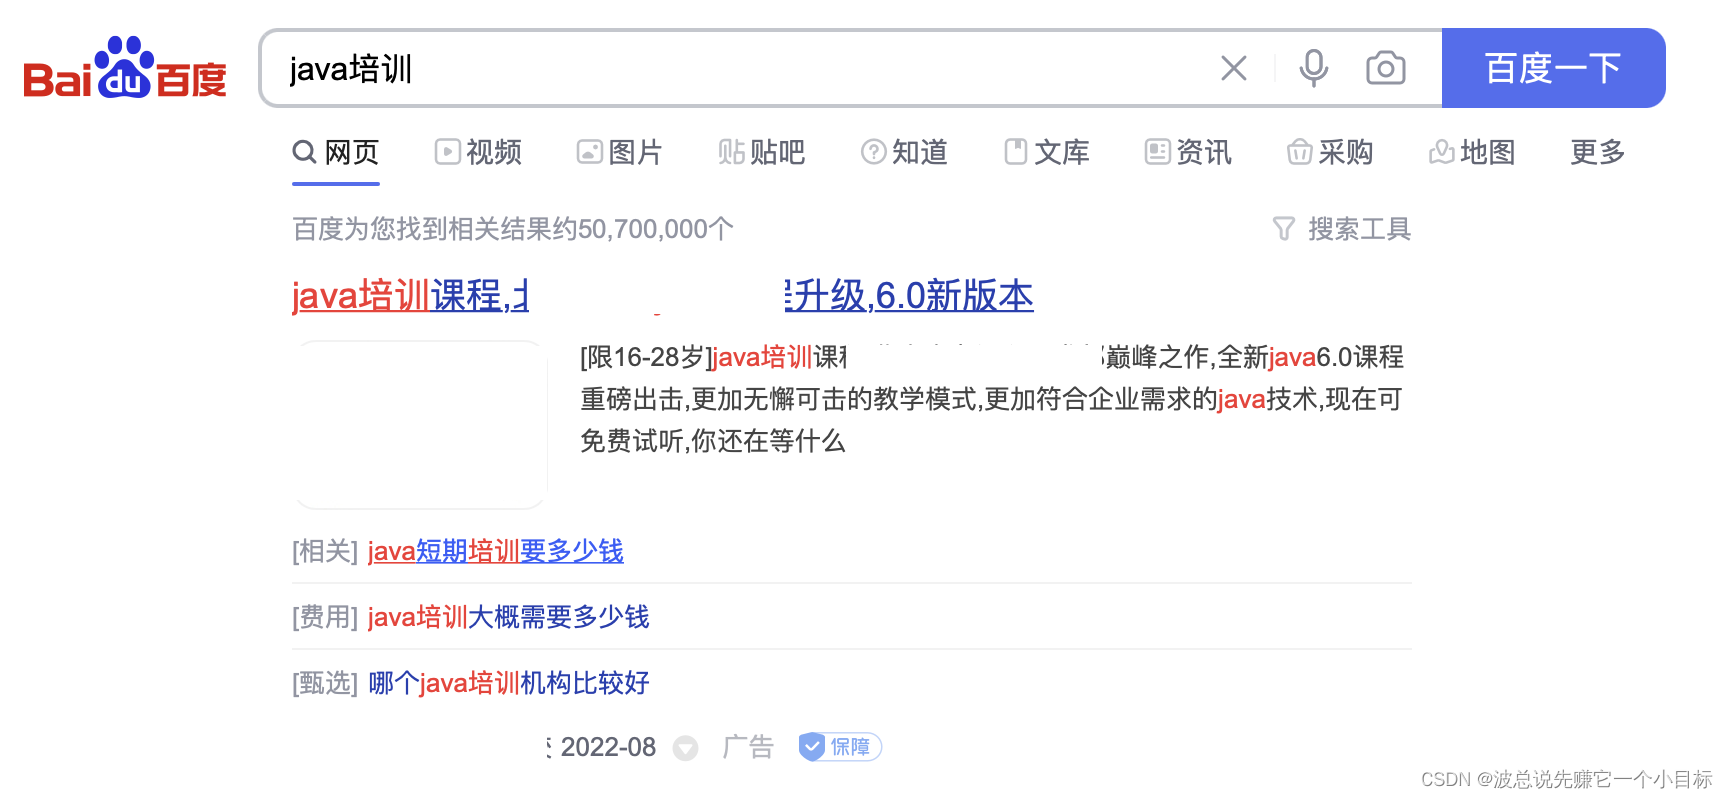Clear the search box with the X icon

click(x=1234, y=68)
